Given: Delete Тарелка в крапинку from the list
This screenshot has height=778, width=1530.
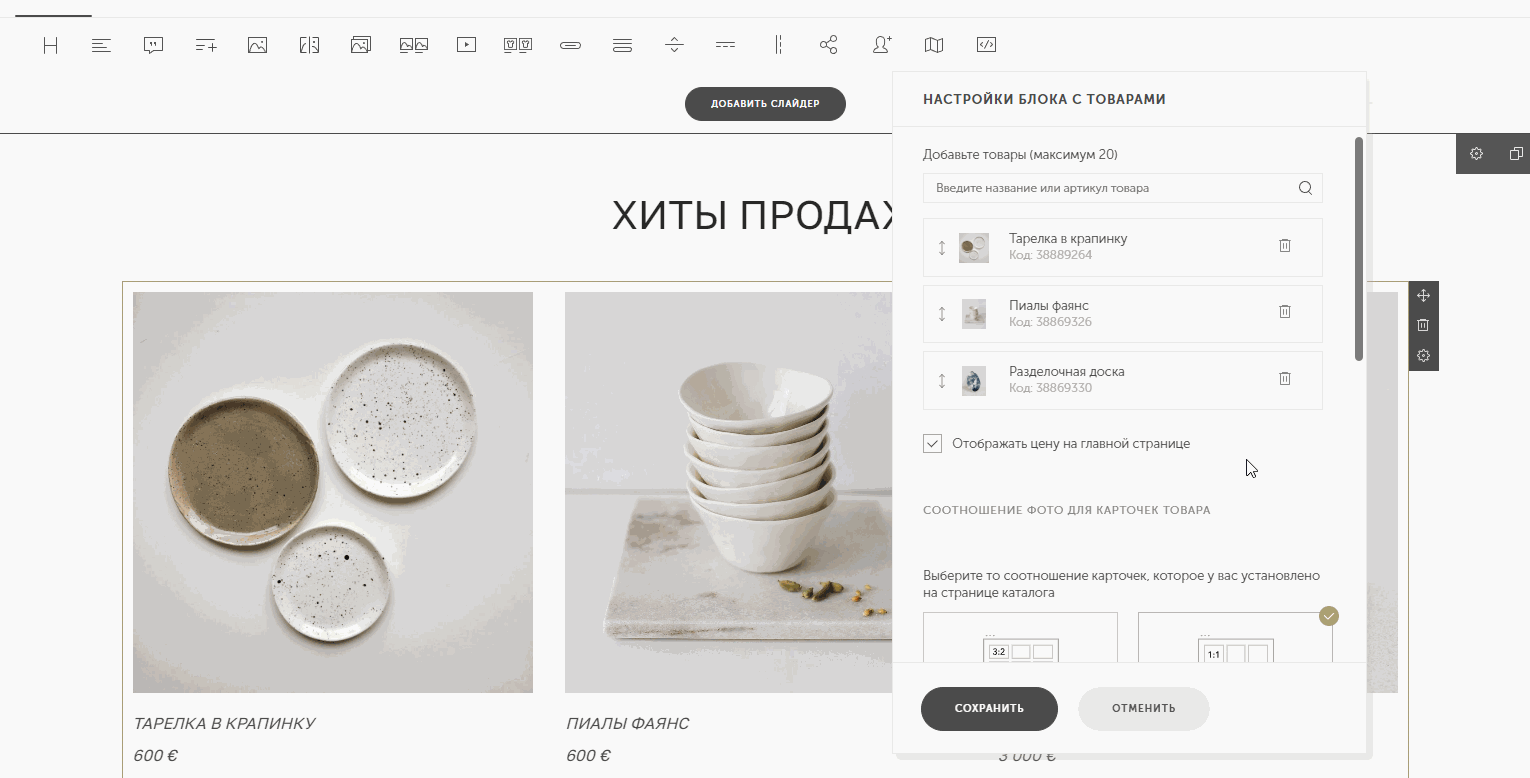Looking at the screenshot, I should pos(1285,246).
